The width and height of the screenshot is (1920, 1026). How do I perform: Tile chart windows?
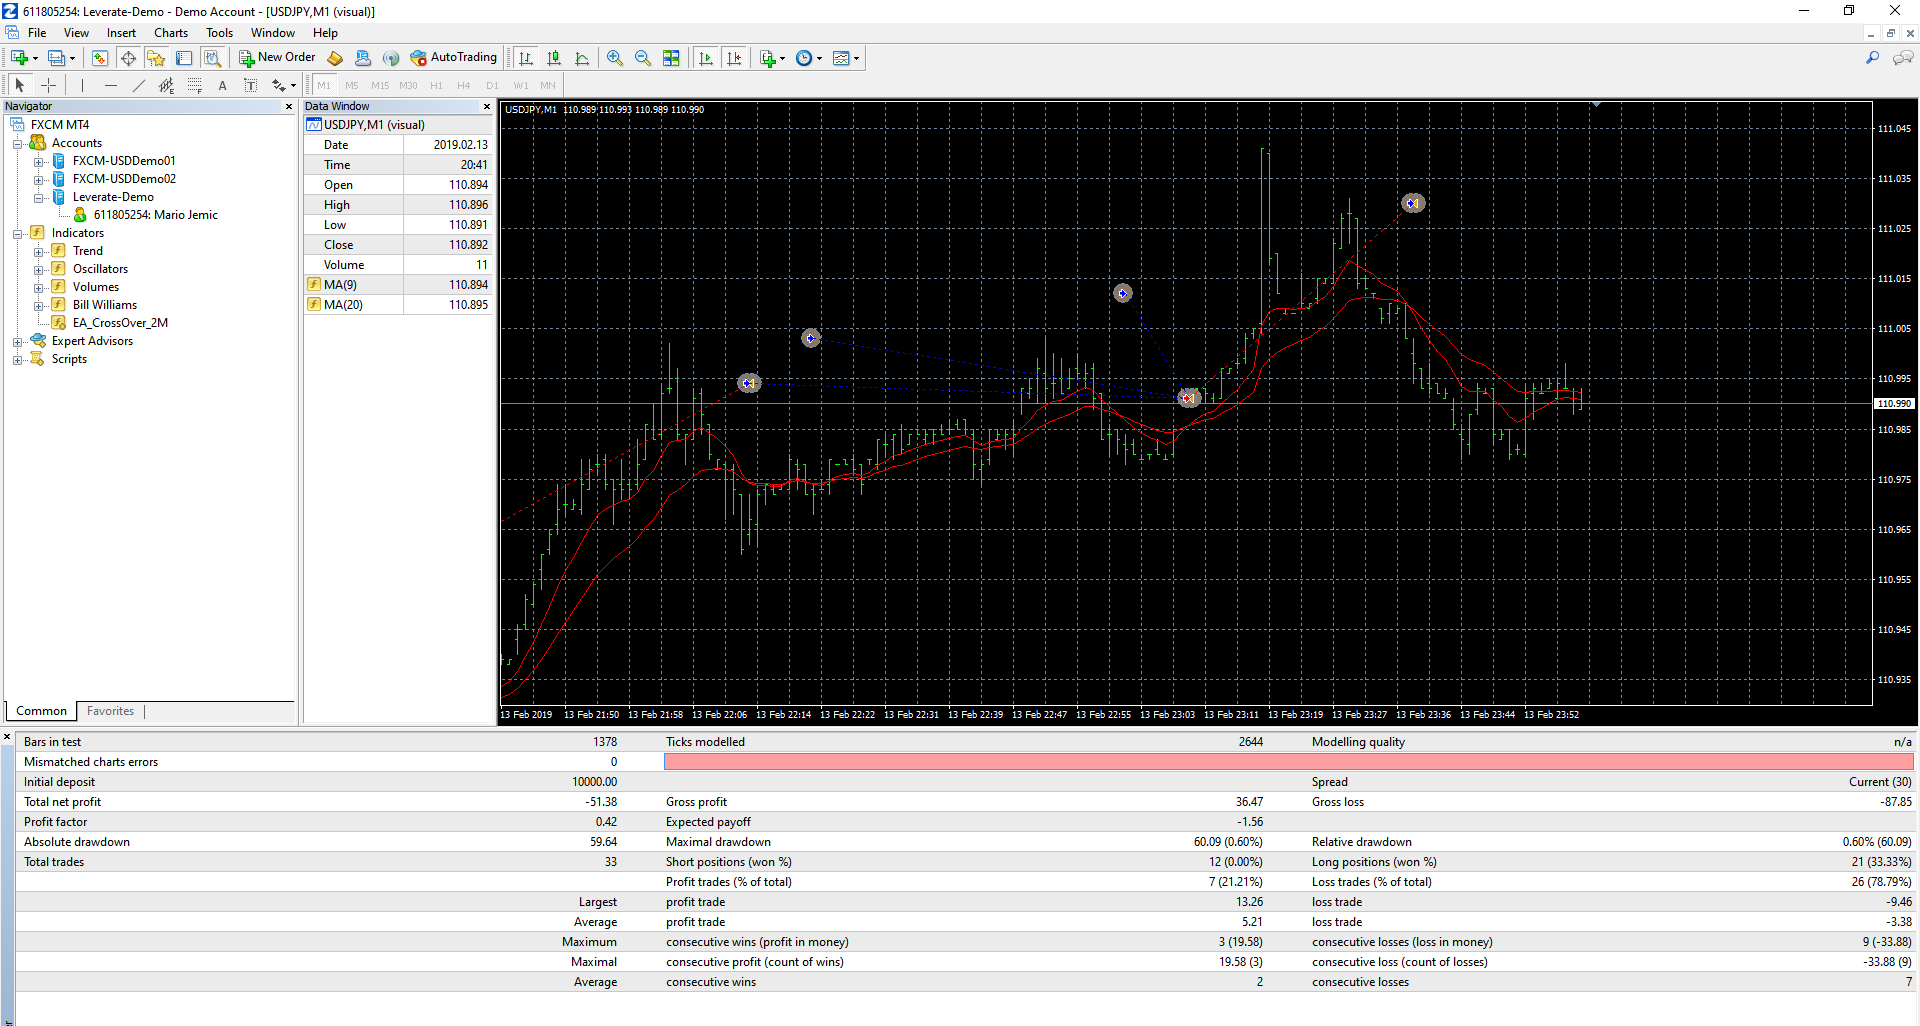click(671, 58)
